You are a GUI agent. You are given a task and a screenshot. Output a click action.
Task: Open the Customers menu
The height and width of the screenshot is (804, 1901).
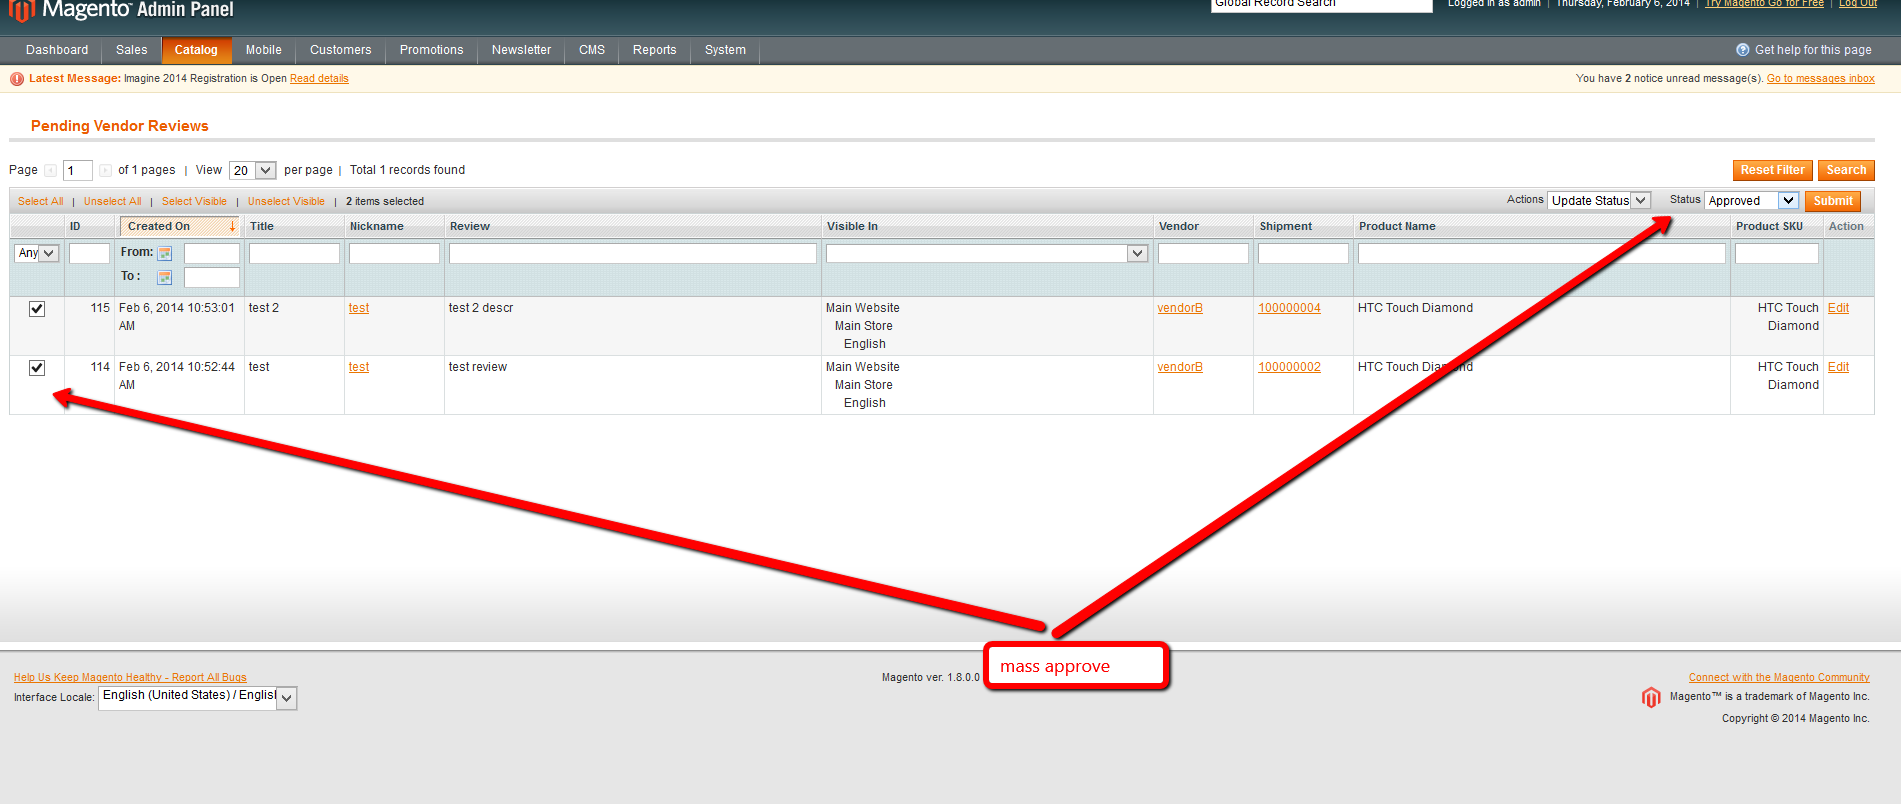click(340, 50)
